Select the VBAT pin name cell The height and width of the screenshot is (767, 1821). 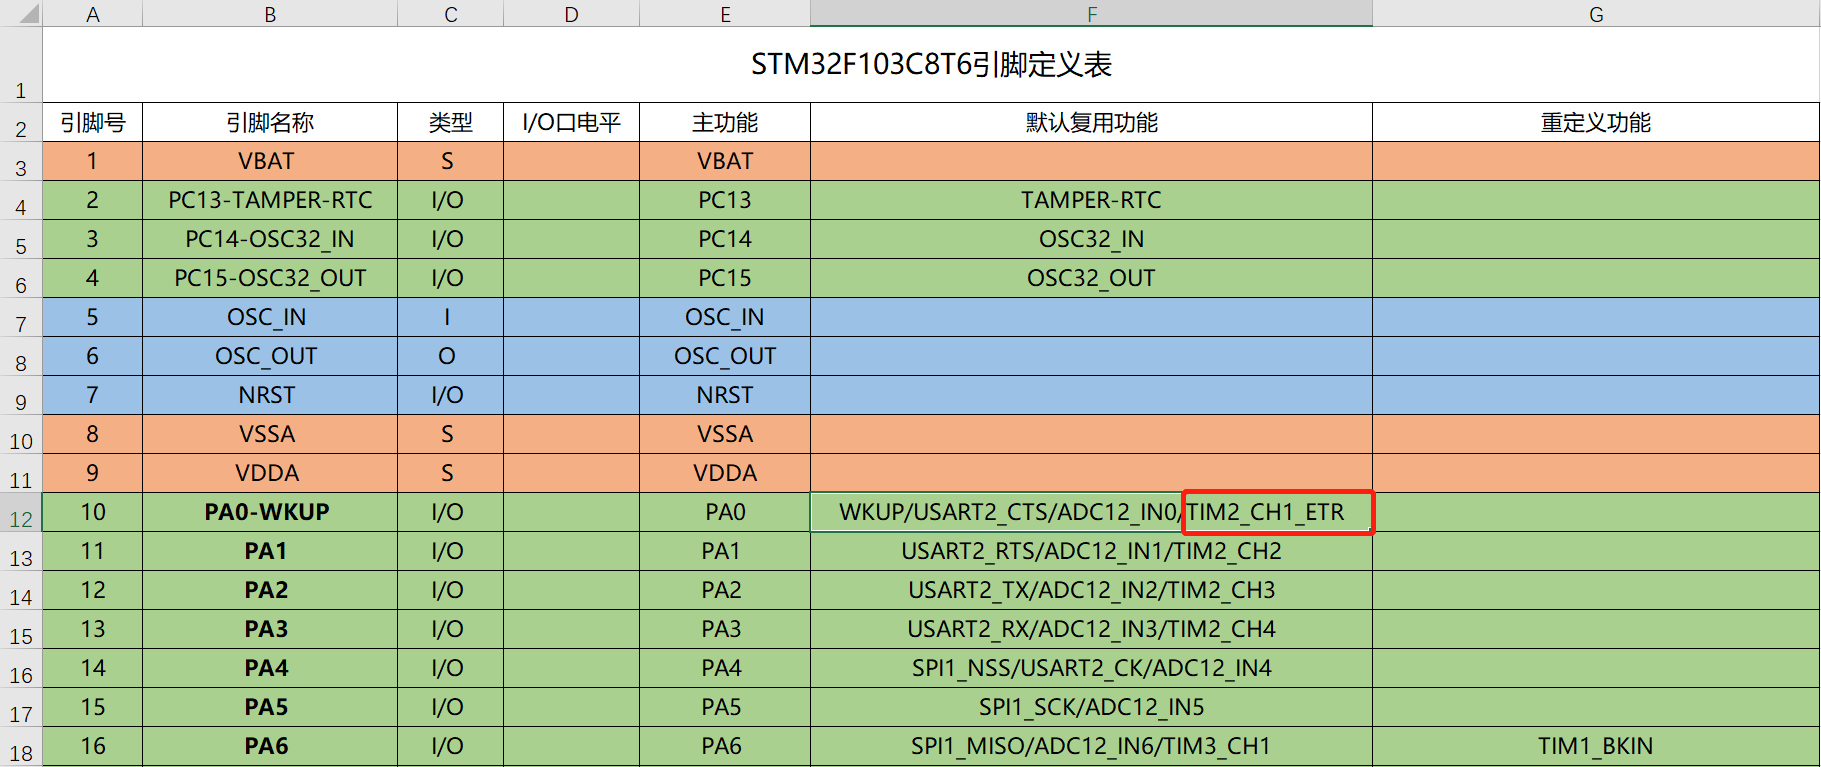pos(270,161)
